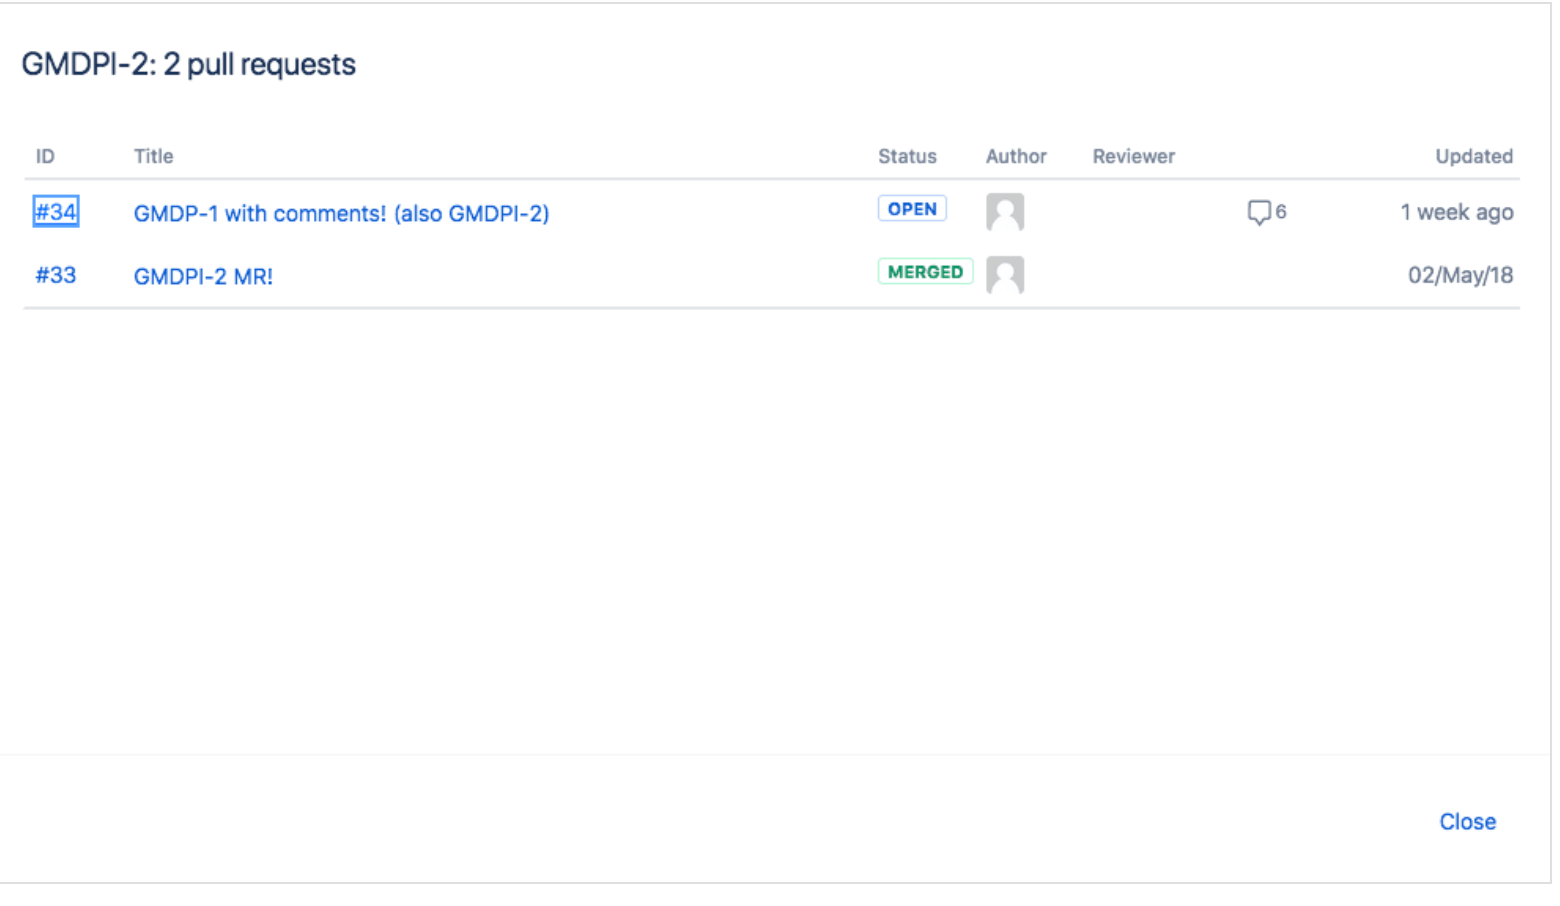Click the Reviewer column header
Image resolution: width=1560 pixels, height=906 pixels.
tap(1133, 156)
